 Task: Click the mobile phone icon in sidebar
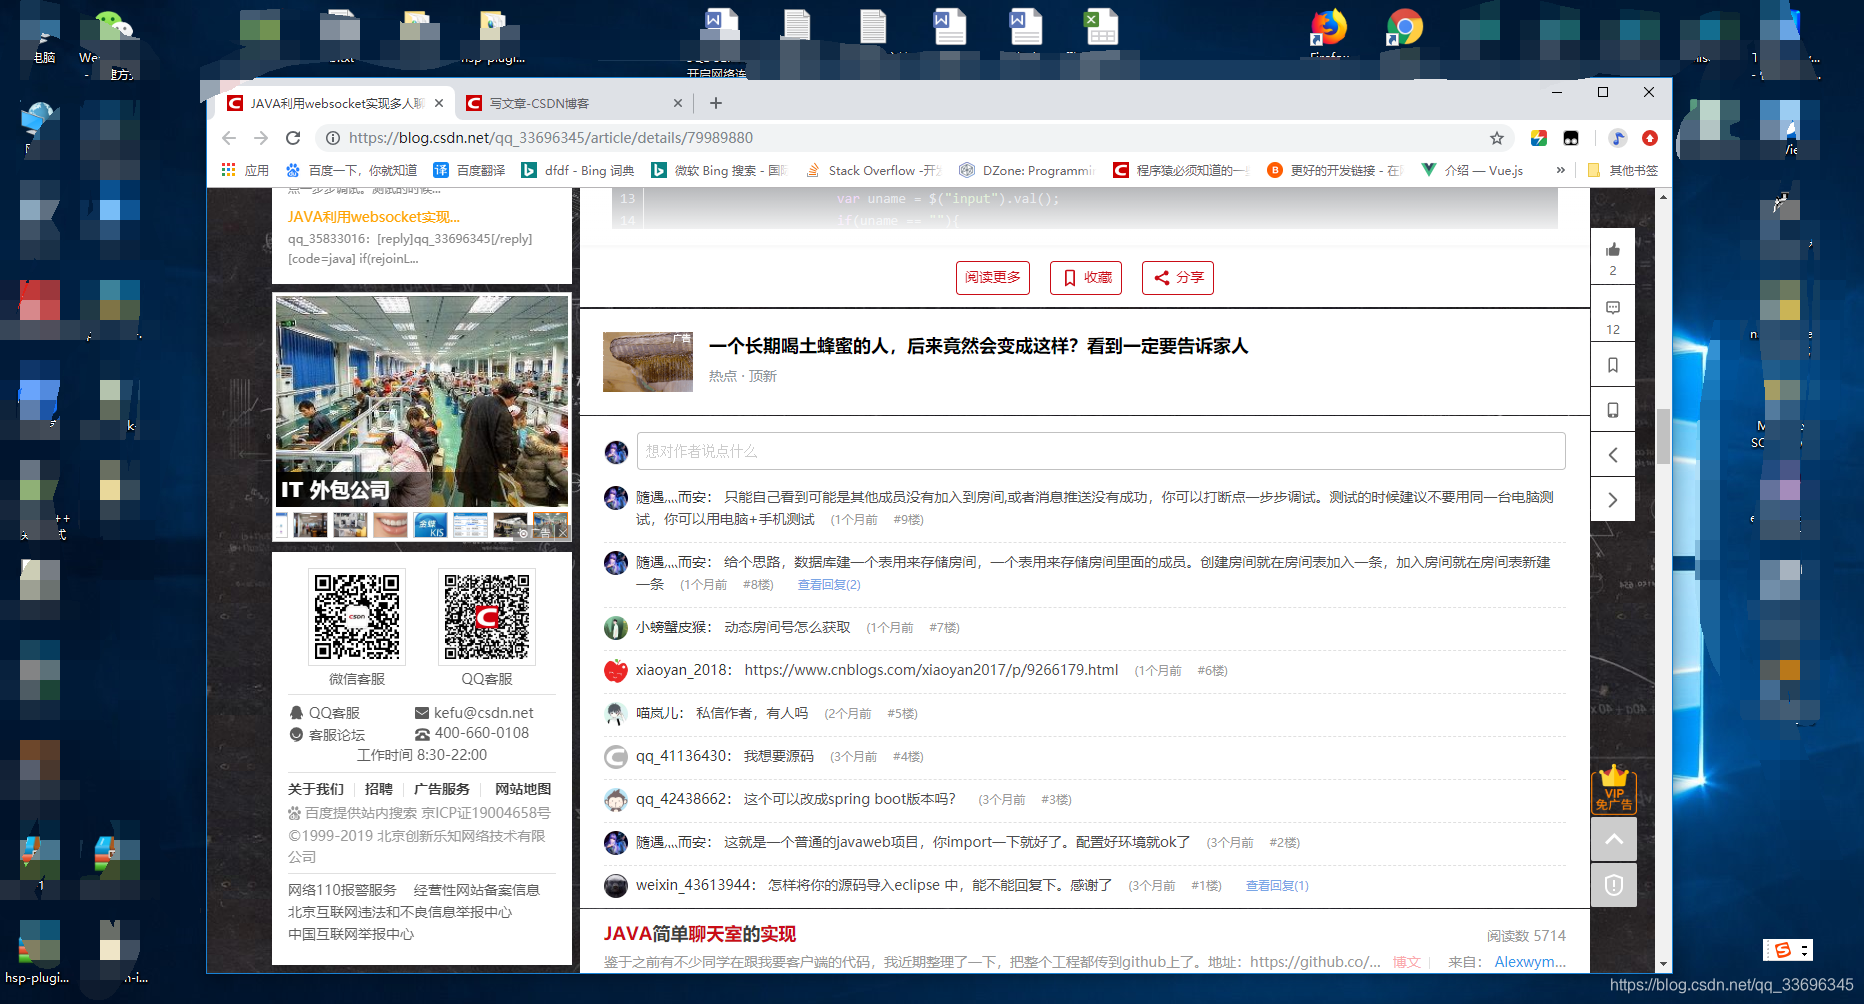1612,410
